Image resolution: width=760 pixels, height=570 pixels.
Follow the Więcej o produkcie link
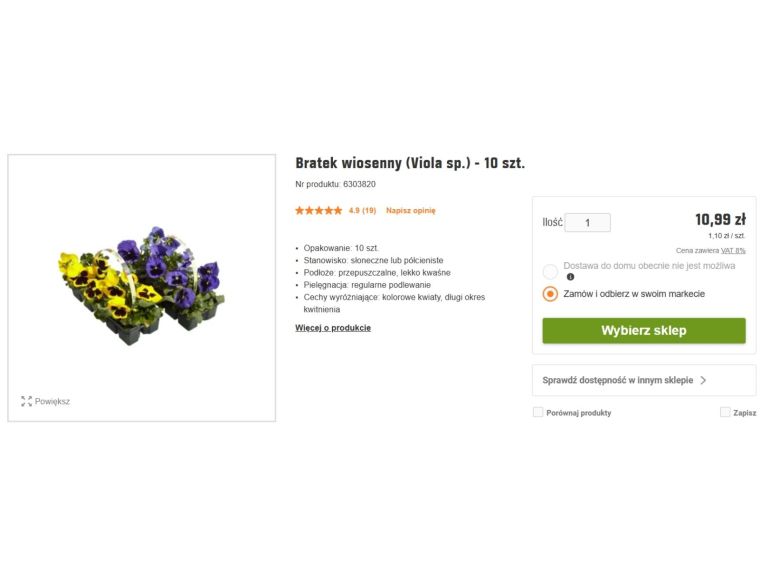(x=333, y=328)
